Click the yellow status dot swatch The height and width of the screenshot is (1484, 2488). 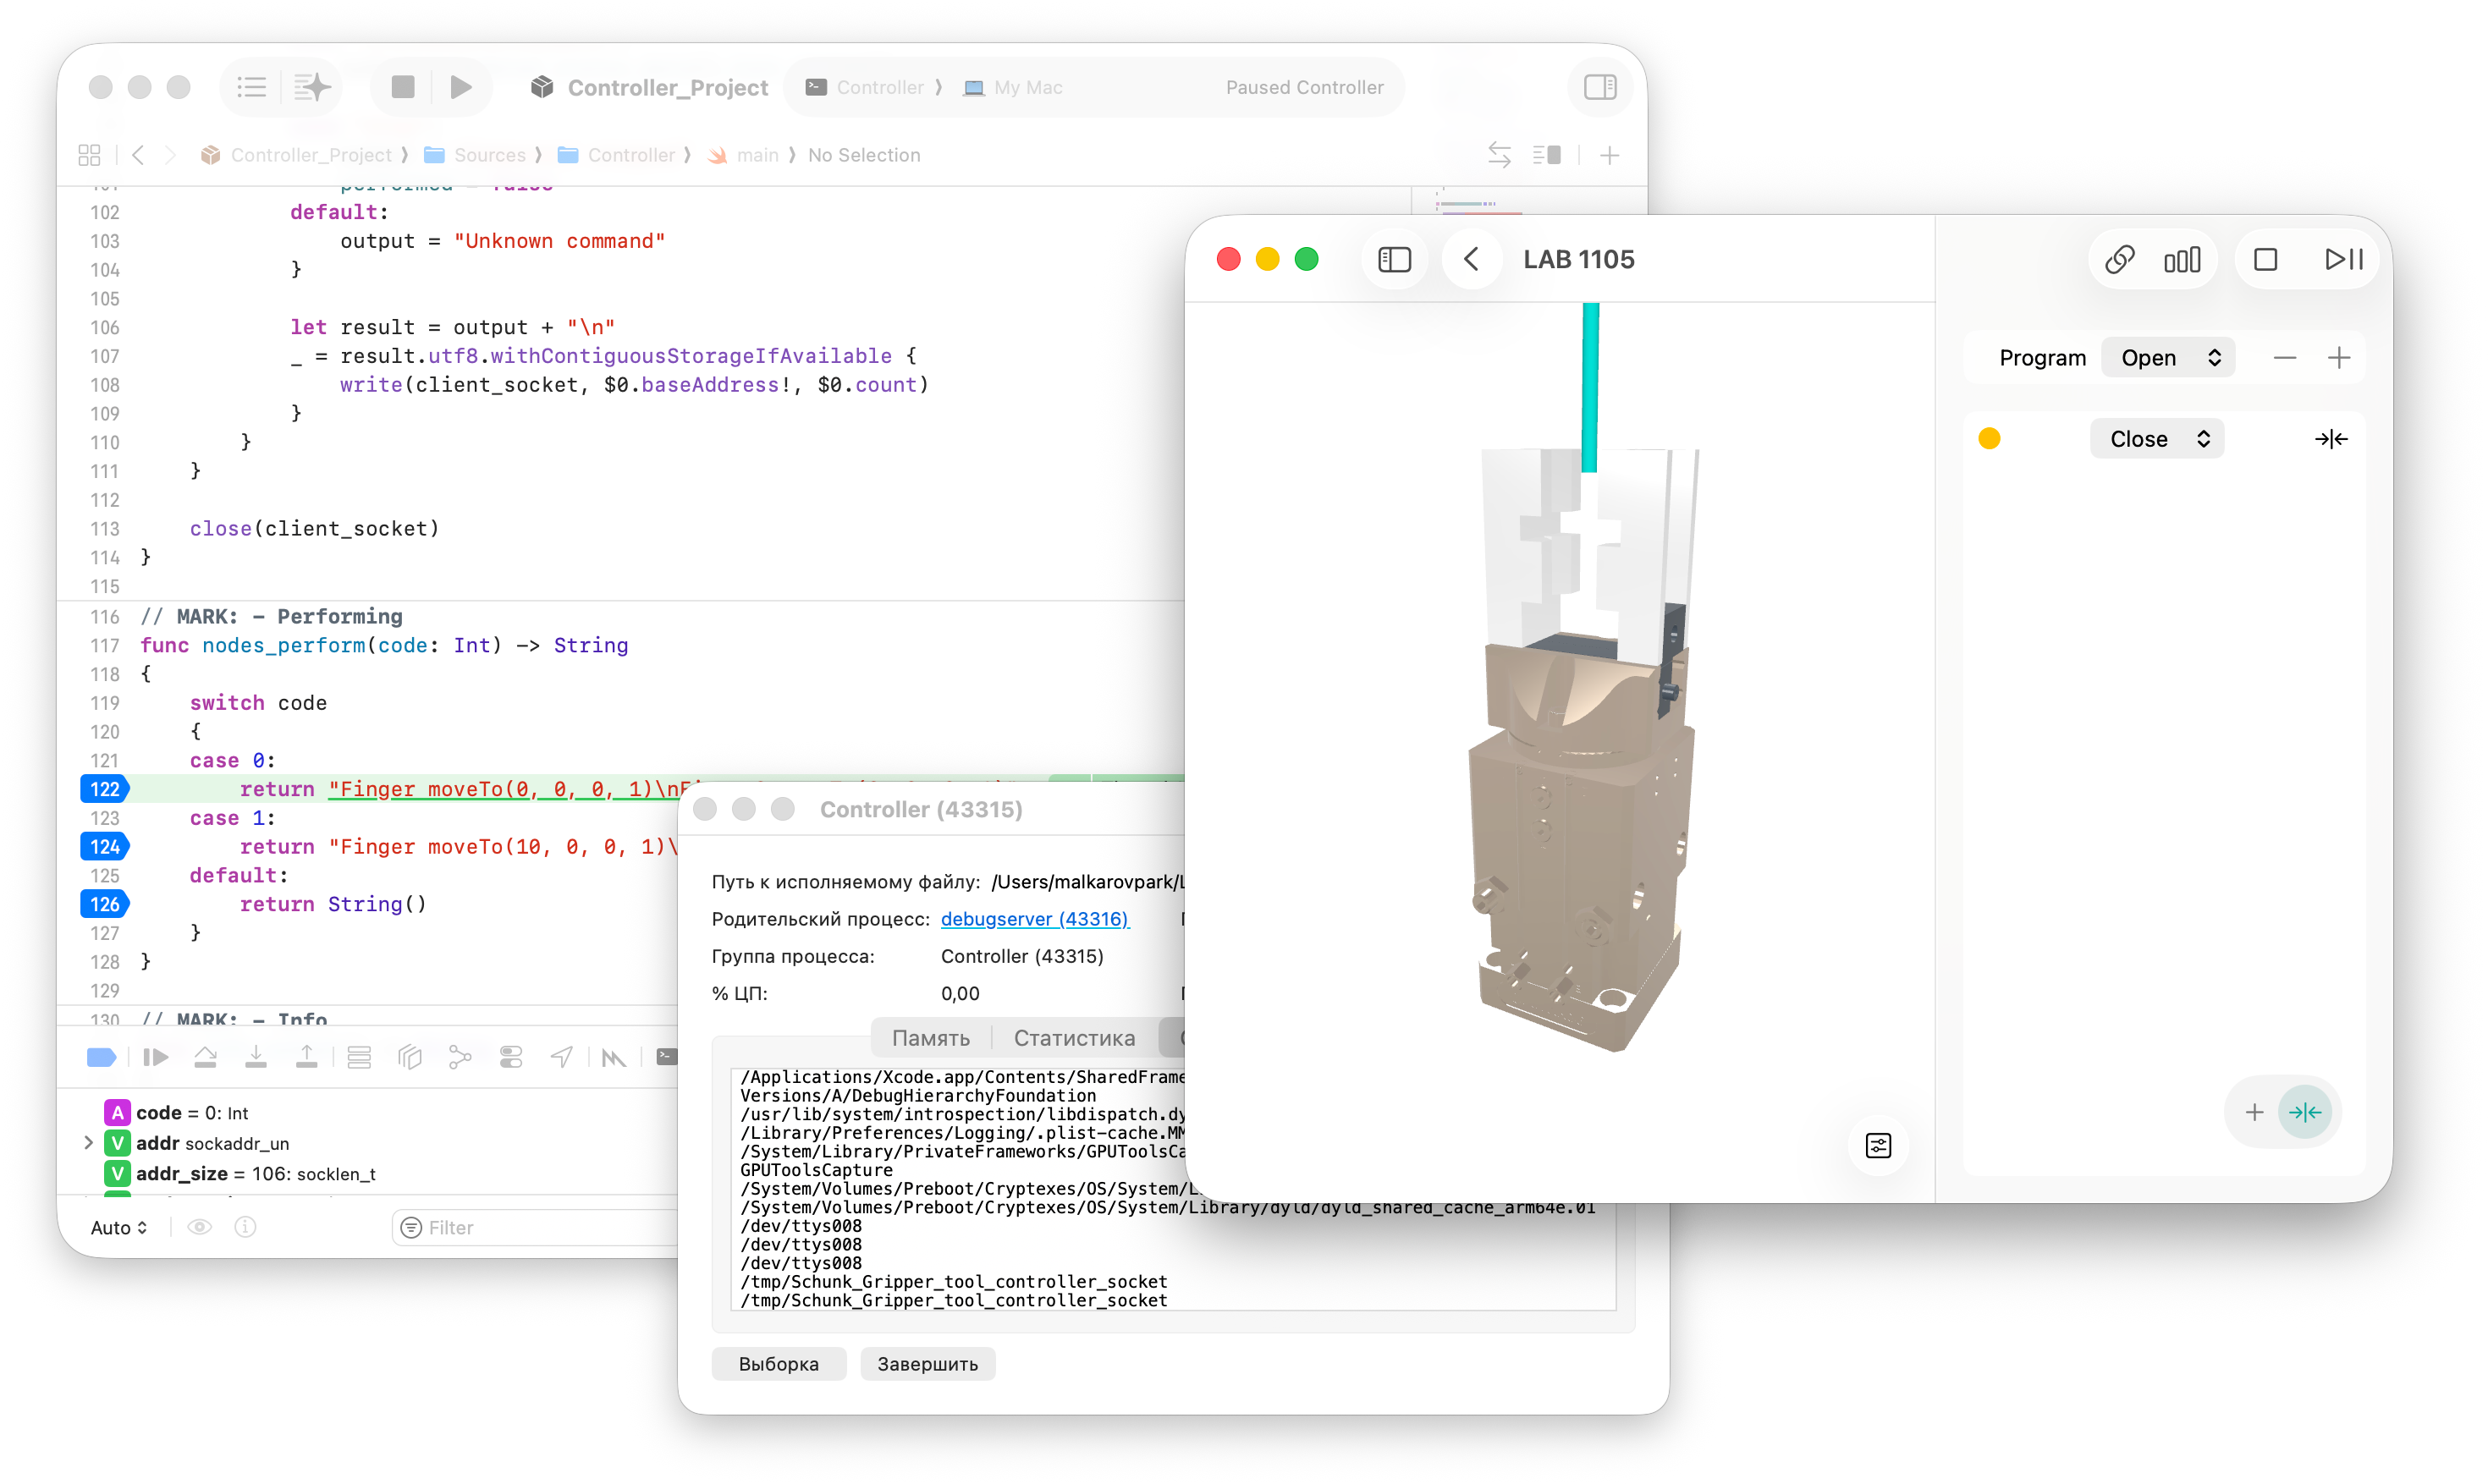tap(1989, 439)
